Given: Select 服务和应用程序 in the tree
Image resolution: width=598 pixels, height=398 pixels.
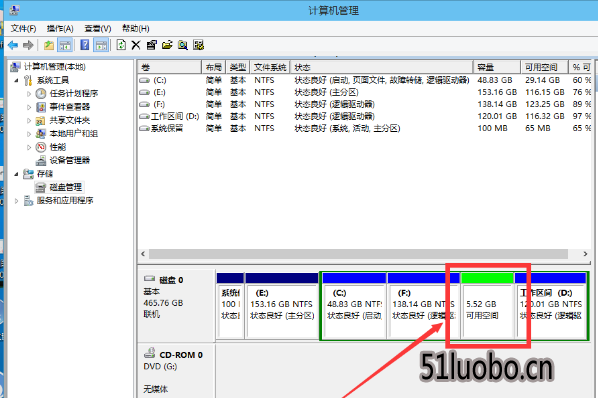Looking at the screenshot, I should pyautogui.click(x=65, y=201).
